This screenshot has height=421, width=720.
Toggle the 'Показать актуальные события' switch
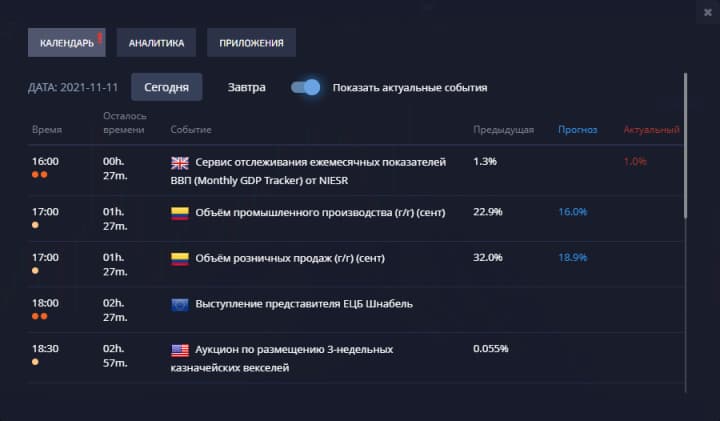(x=306, y=87)
